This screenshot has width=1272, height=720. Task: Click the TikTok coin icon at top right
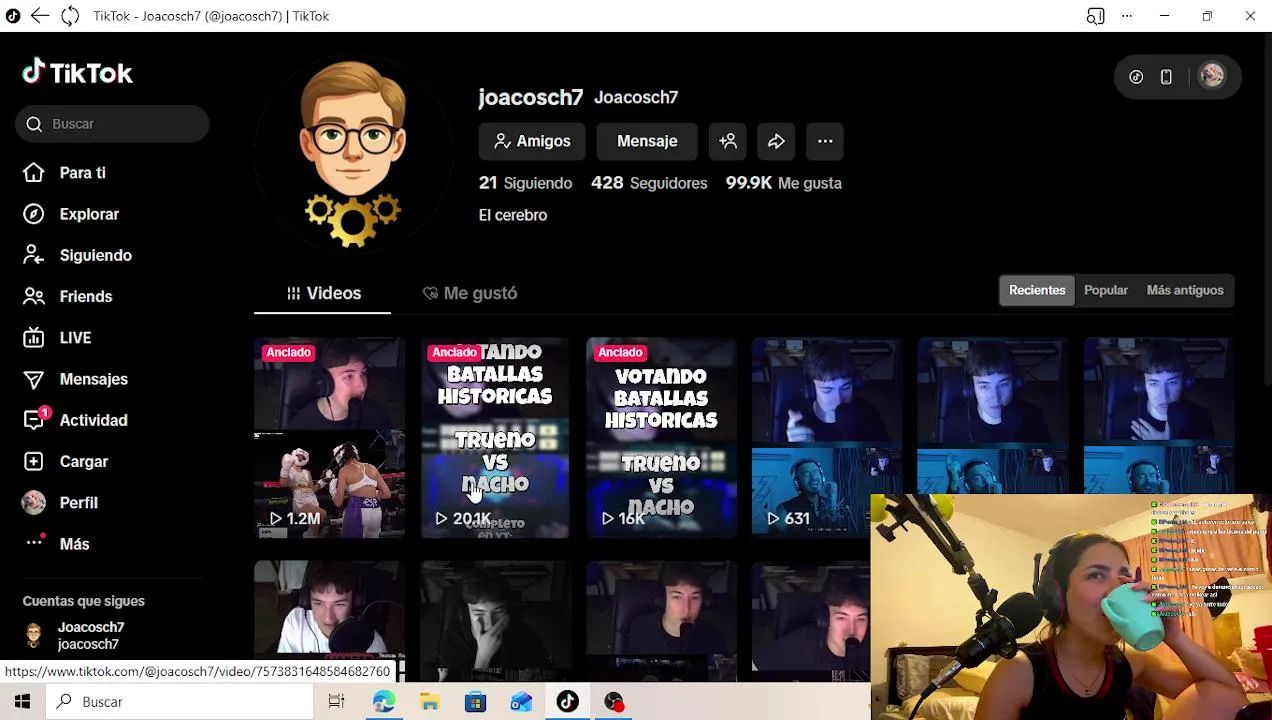(1136, 77)
